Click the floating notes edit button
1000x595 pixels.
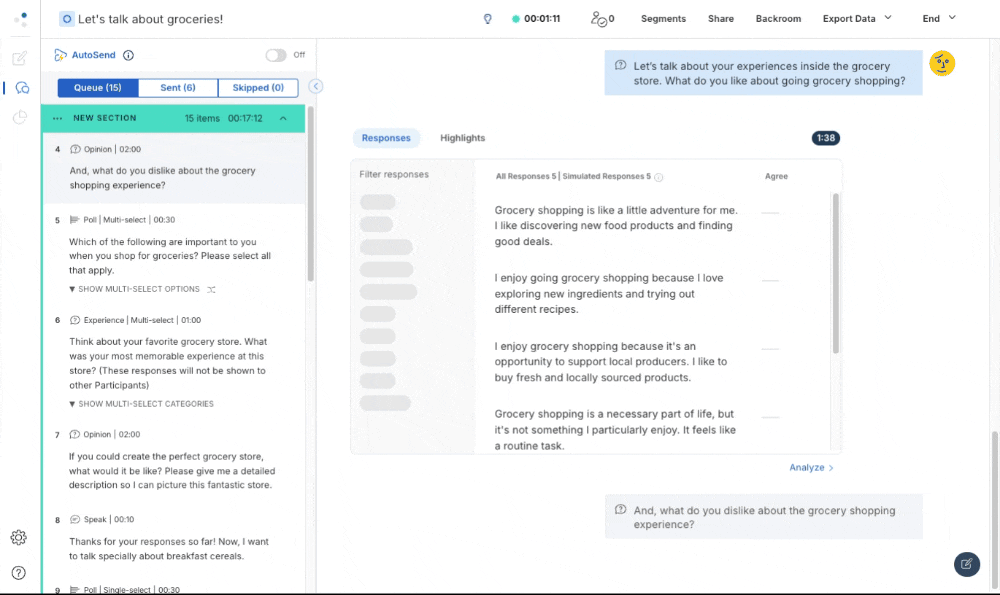click(966, 564)
